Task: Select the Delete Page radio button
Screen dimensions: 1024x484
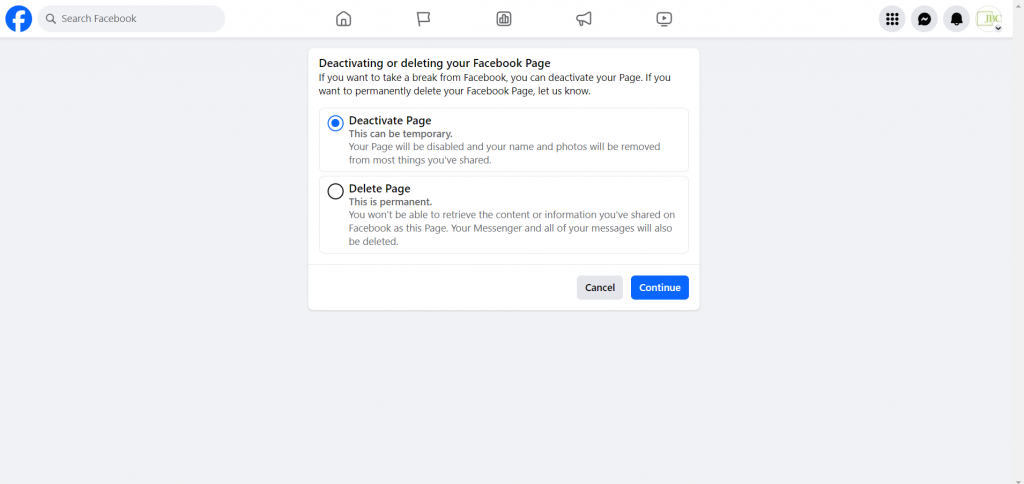Action: (336, 191)
